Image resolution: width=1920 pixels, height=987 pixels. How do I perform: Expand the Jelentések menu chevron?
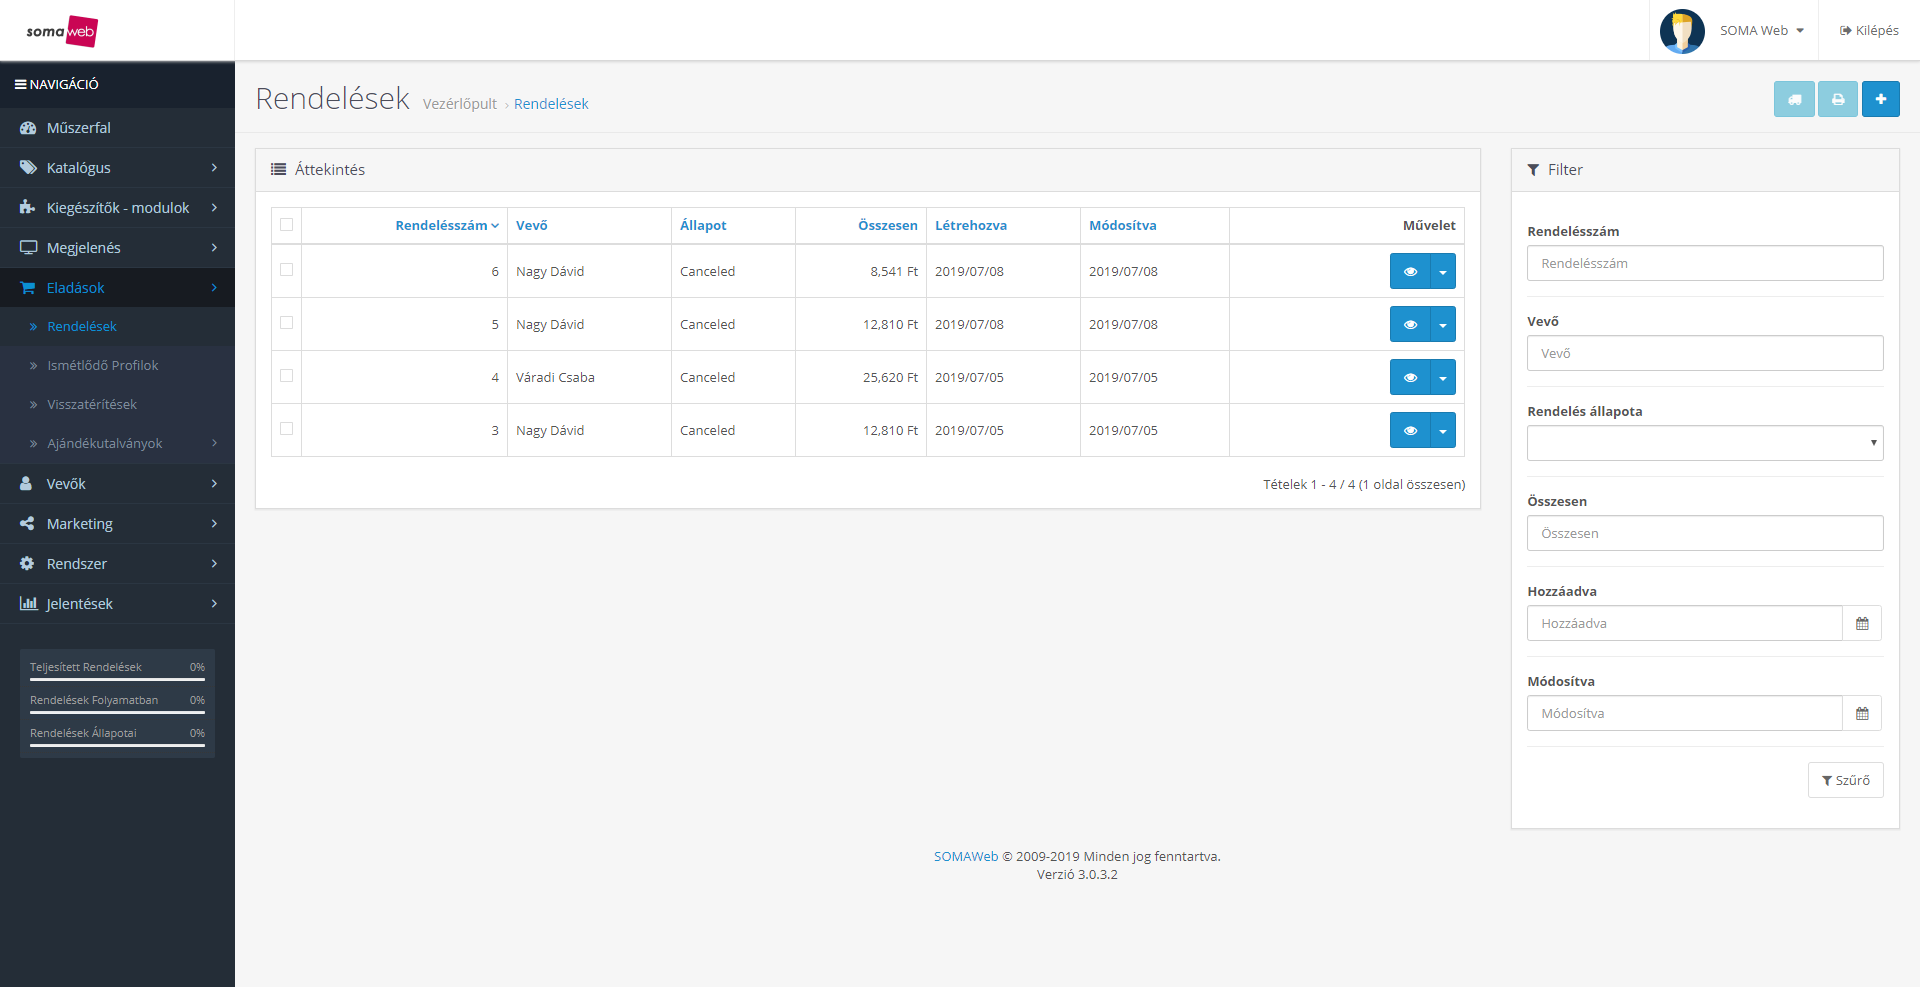214,604
